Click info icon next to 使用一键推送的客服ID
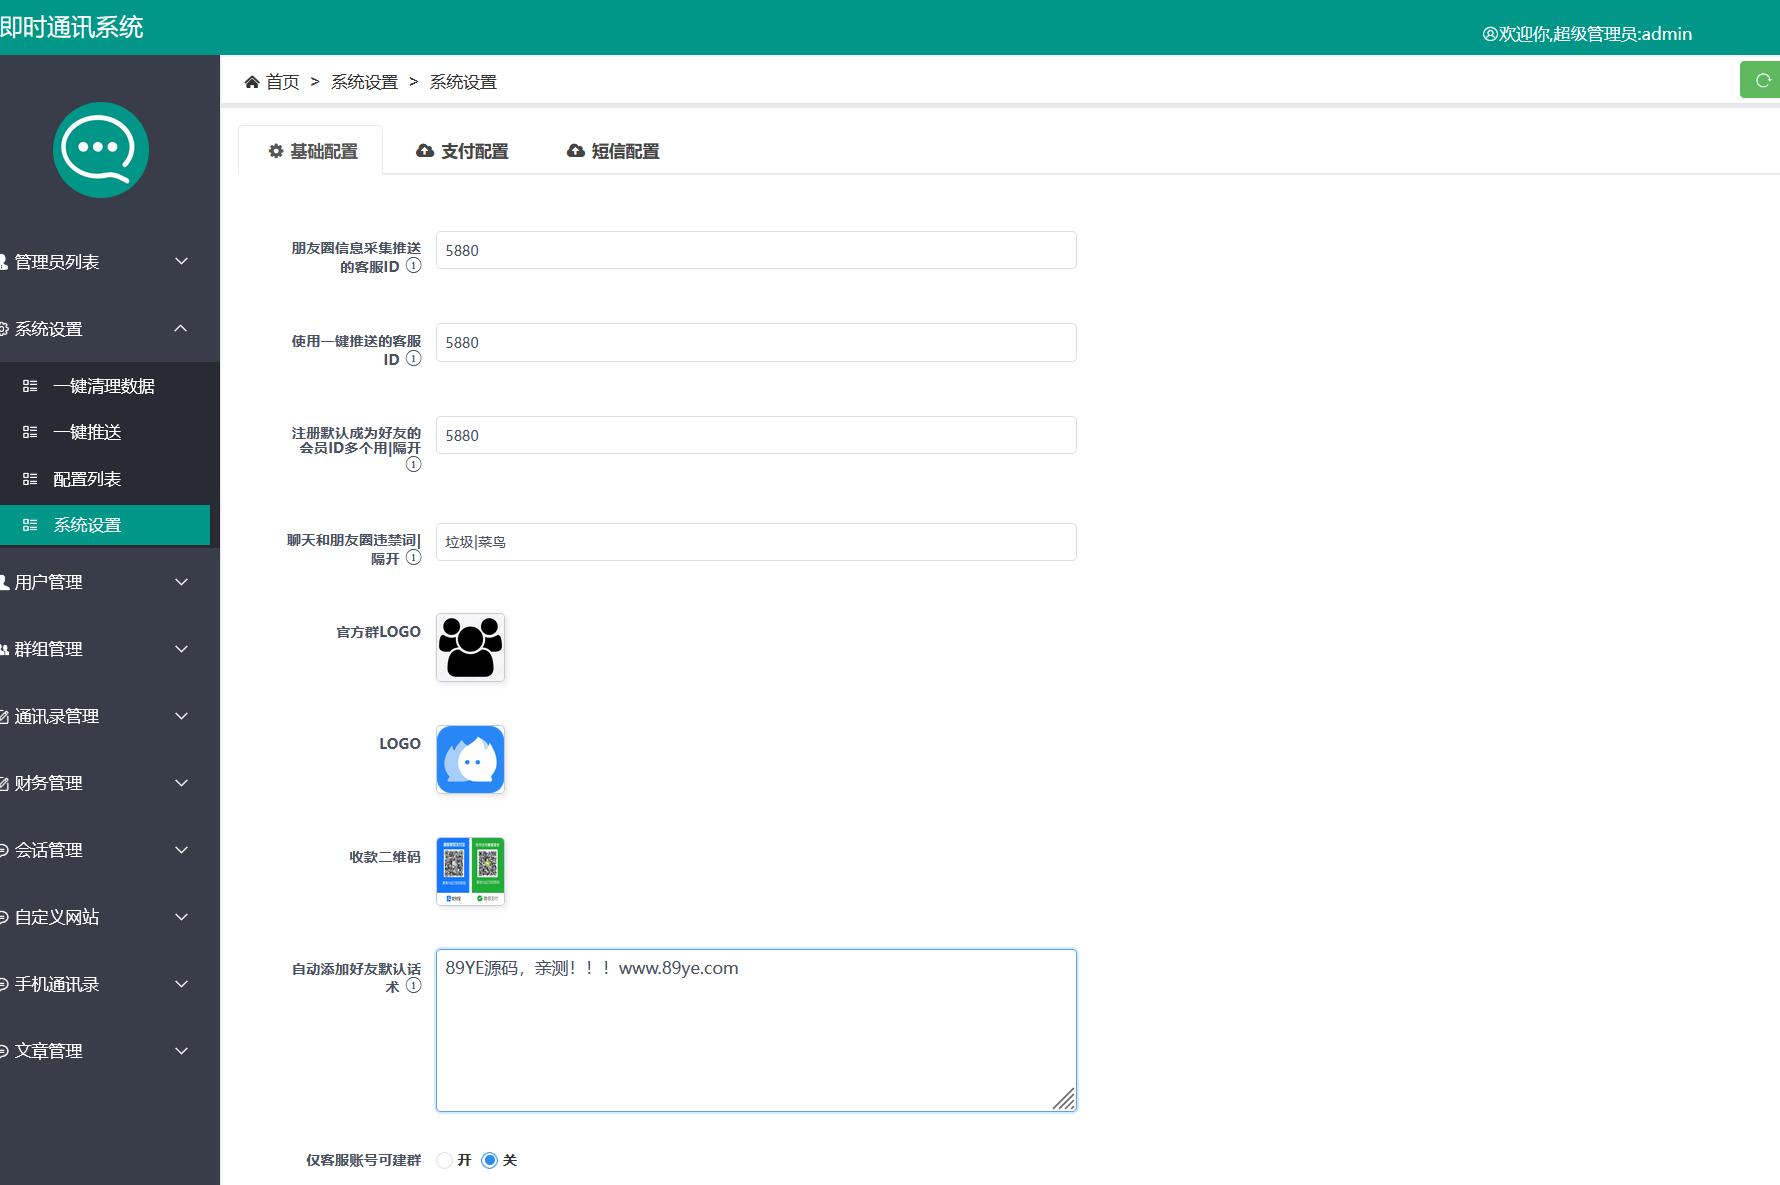This screenshot has width=1780, height=1185. pyautogui.click(x=413, y=359)
